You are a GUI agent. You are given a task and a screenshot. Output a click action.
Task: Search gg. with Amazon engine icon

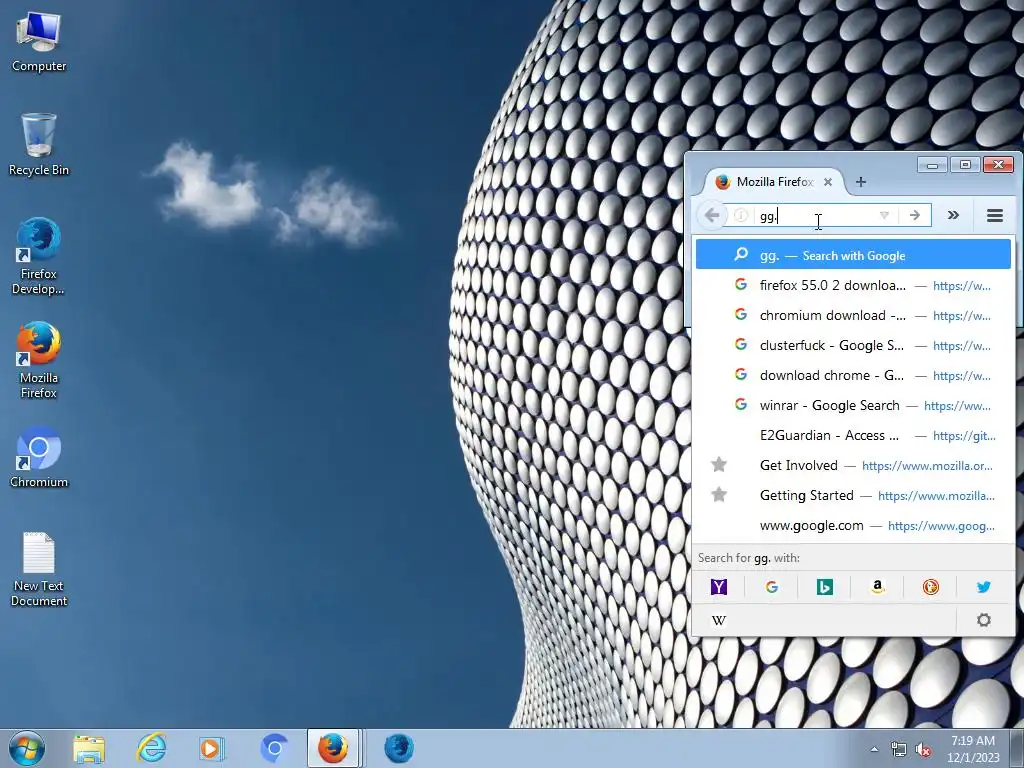pos(877,586)
